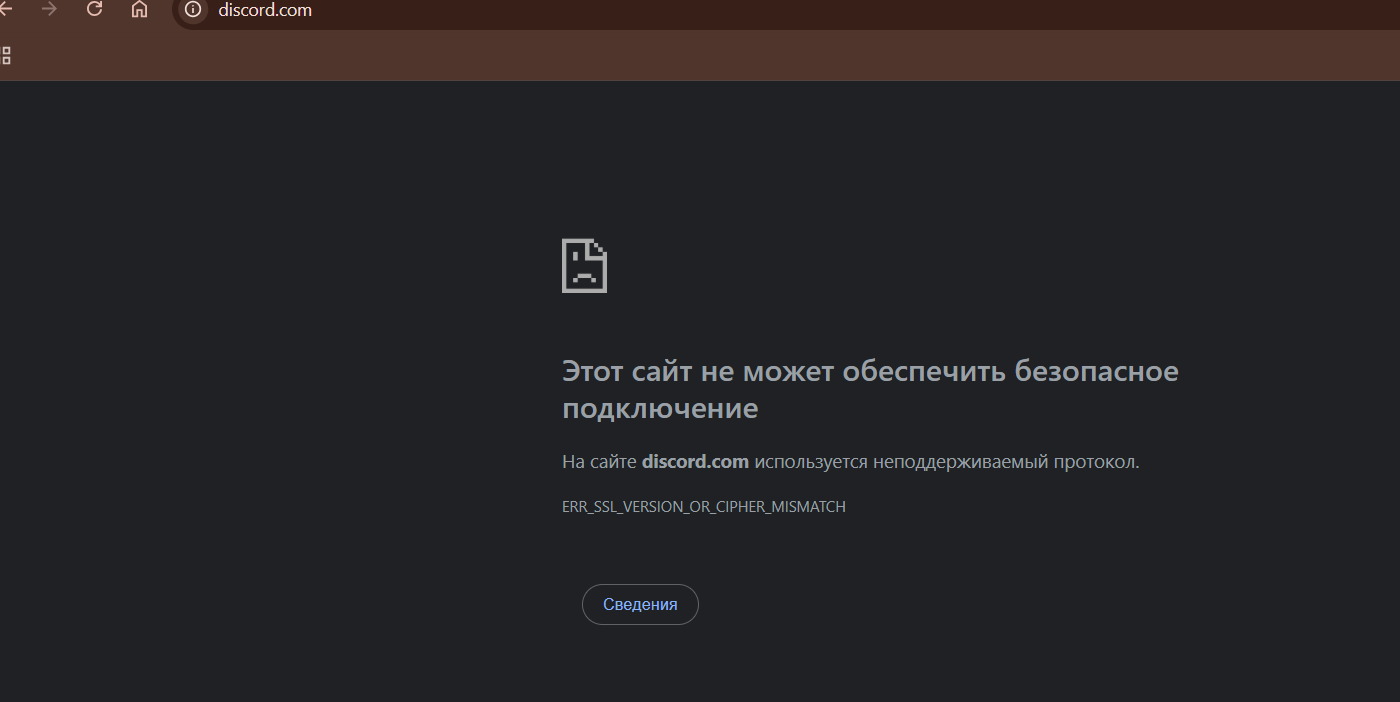1400x702 pixels.
Task: Open site information icon beside discord.com
Action: [193, 10]
